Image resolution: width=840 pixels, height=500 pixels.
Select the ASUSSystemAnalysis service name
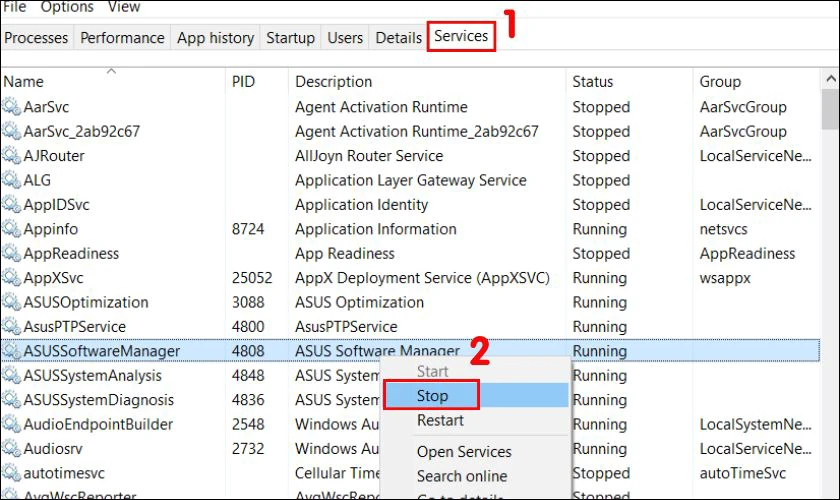93,375
